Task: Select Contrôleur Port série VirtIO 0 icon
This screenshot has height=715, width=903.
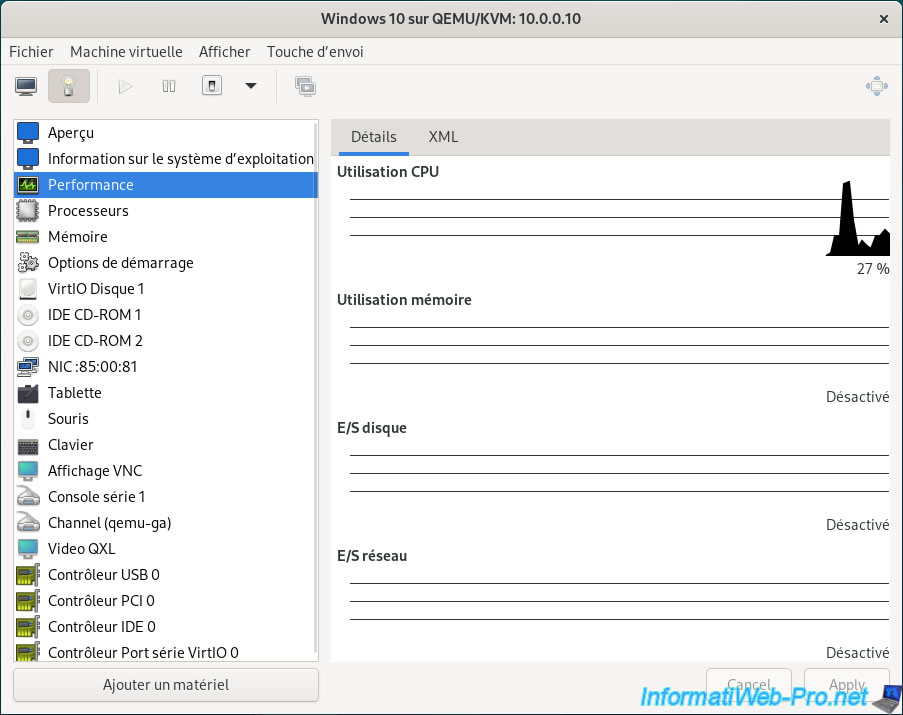Action: pyautogui.click(x=28, y=652)
